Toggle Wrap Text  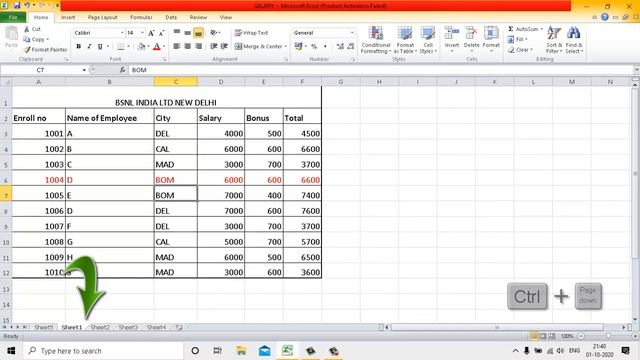click(251, 33)
